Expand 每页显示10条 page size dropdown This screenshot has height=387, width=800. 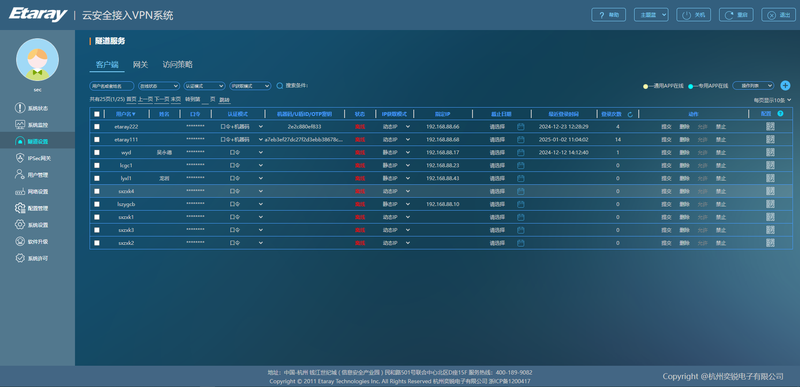(772, 100)
